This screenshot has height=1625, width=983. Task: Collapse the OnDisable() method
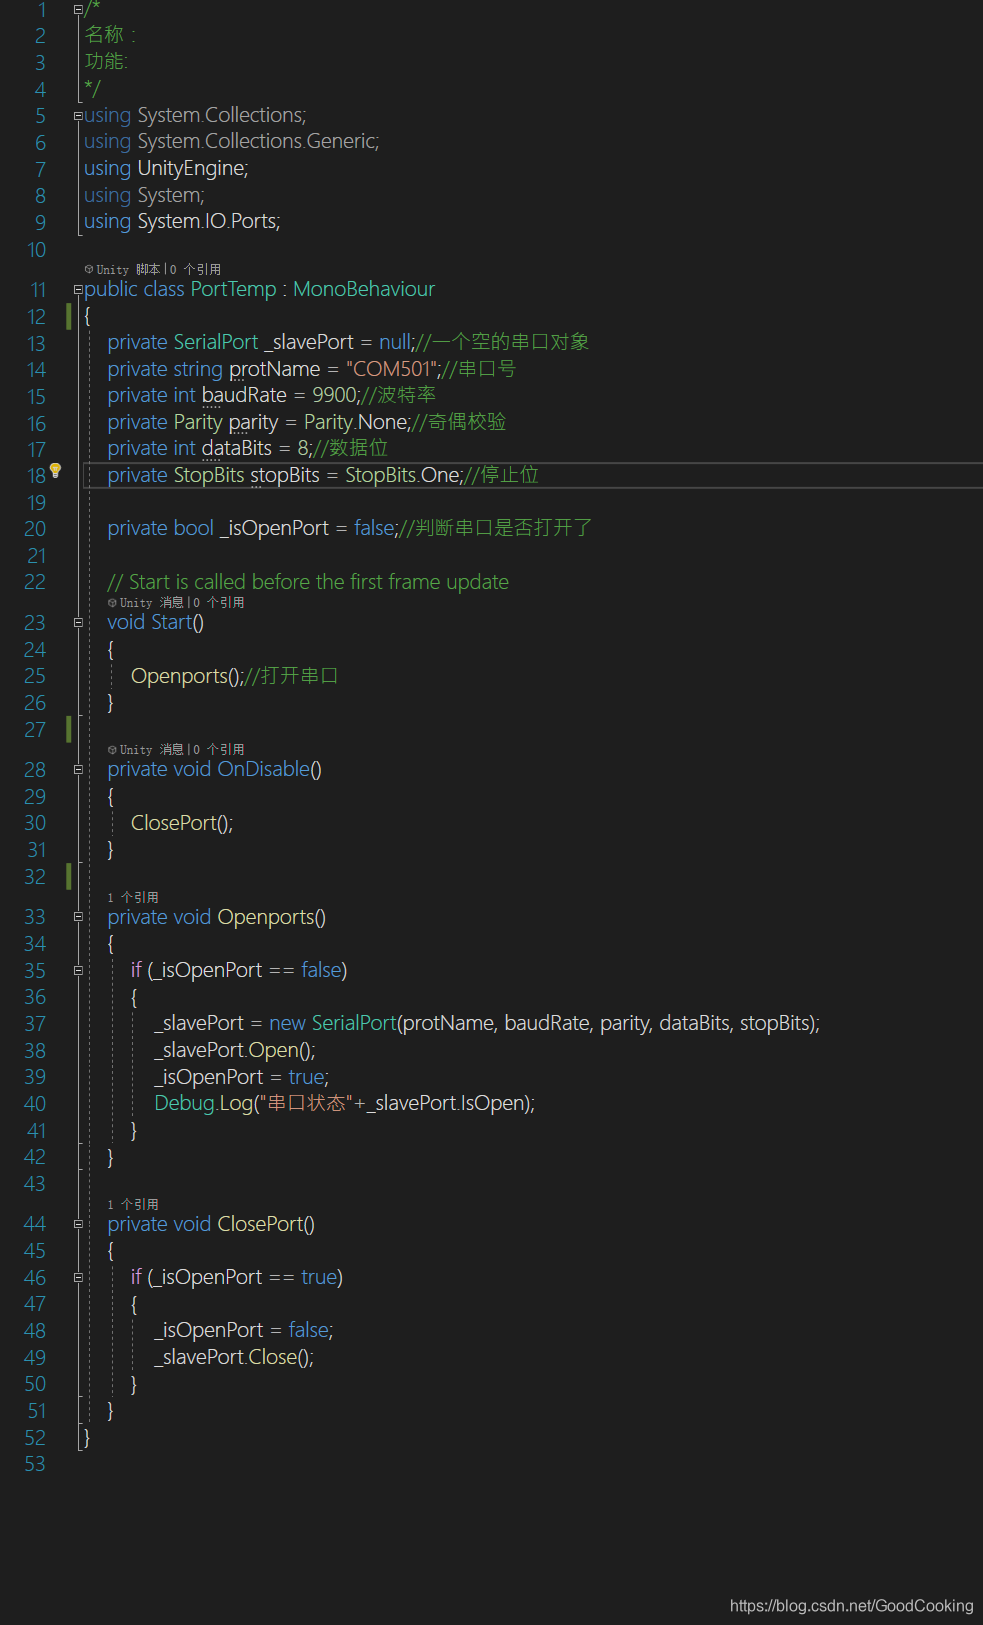(78, 770)
